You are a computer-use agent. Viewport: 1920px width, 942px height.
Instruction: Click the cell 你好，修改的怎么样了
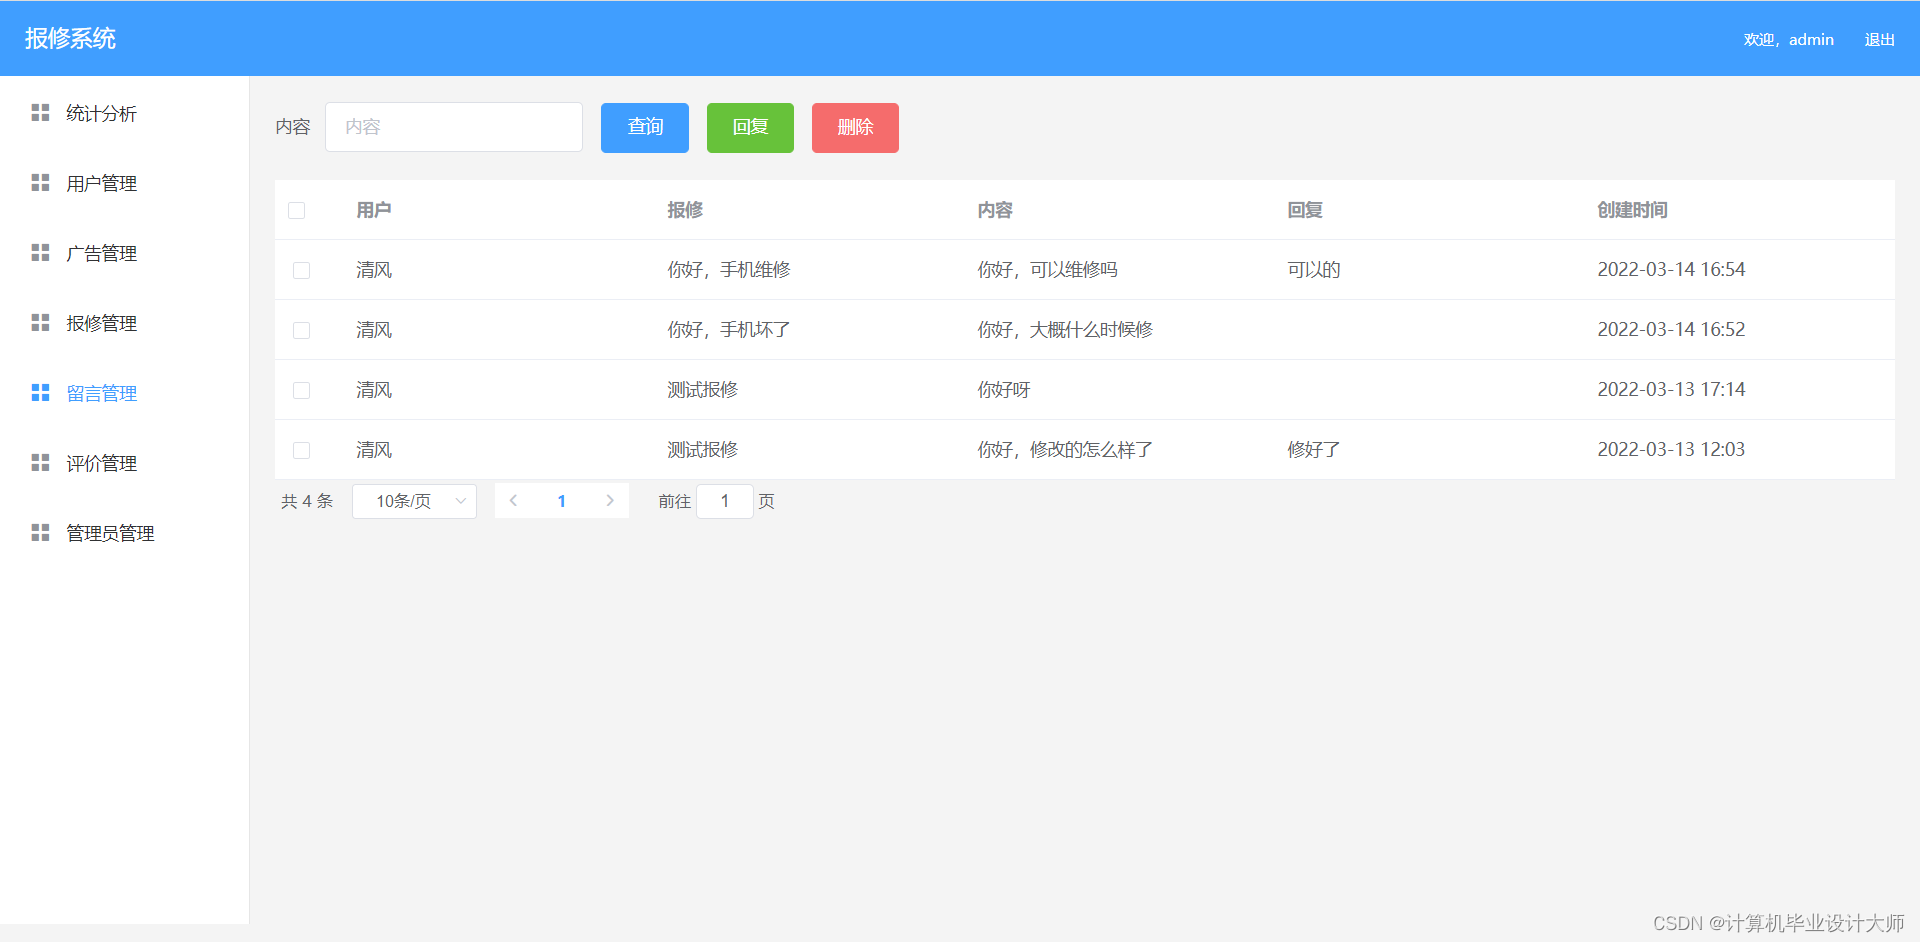tap(1065, 450)
